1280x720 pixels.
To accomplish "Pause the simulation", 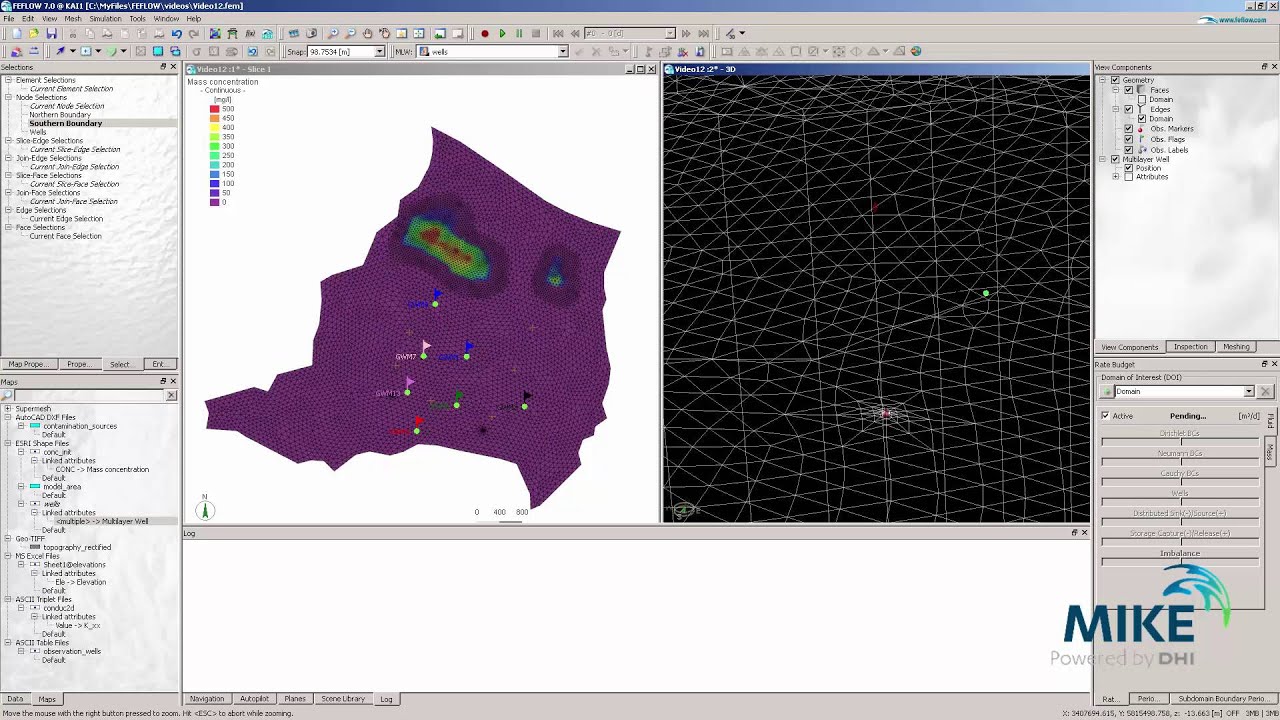I will [519, 33].
